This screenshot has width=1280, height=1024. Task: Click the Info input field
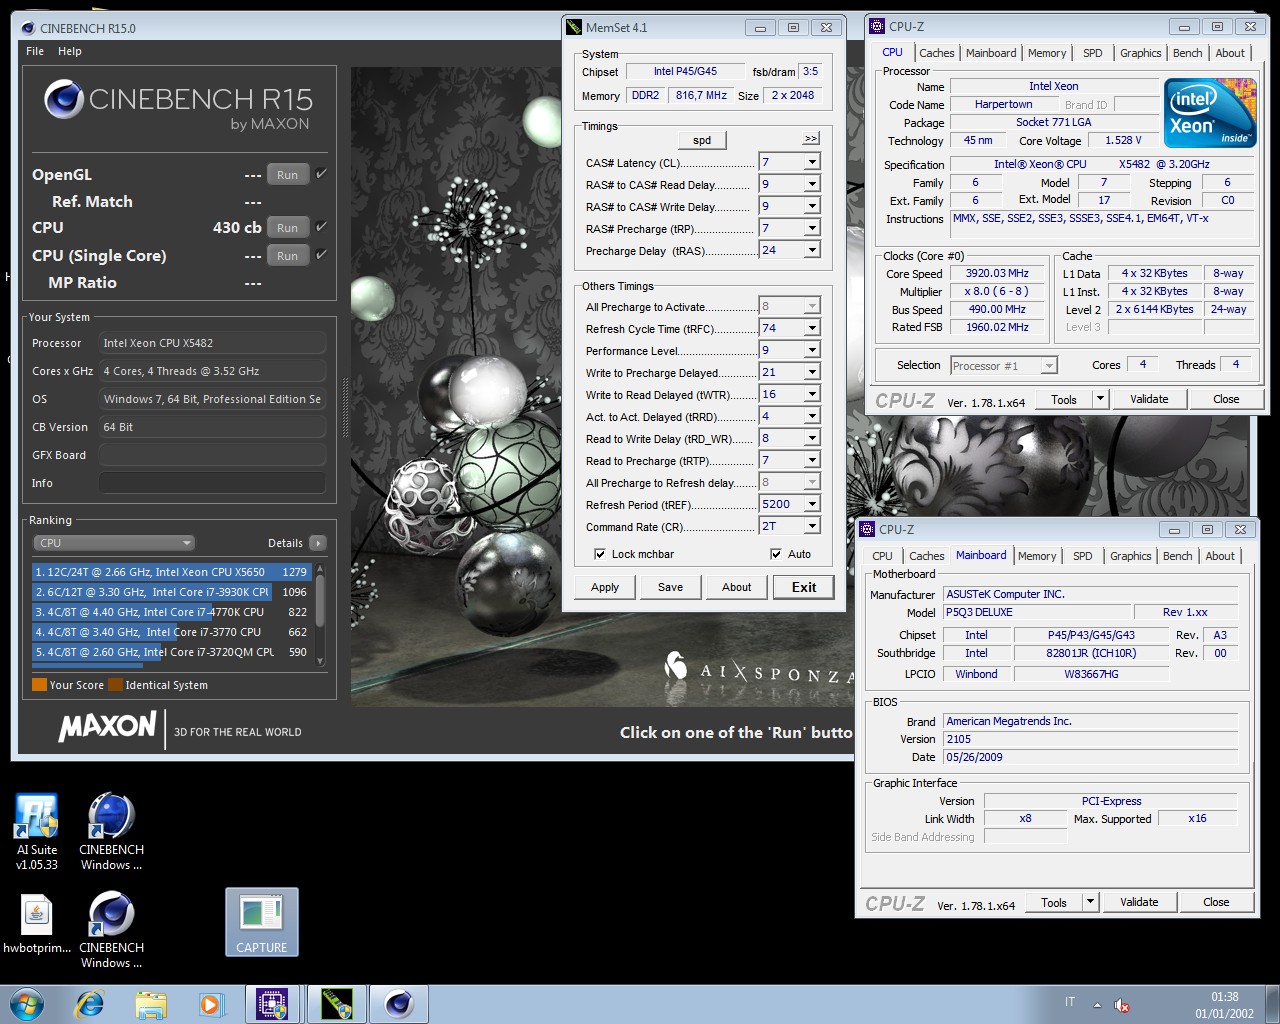point(212,483)
